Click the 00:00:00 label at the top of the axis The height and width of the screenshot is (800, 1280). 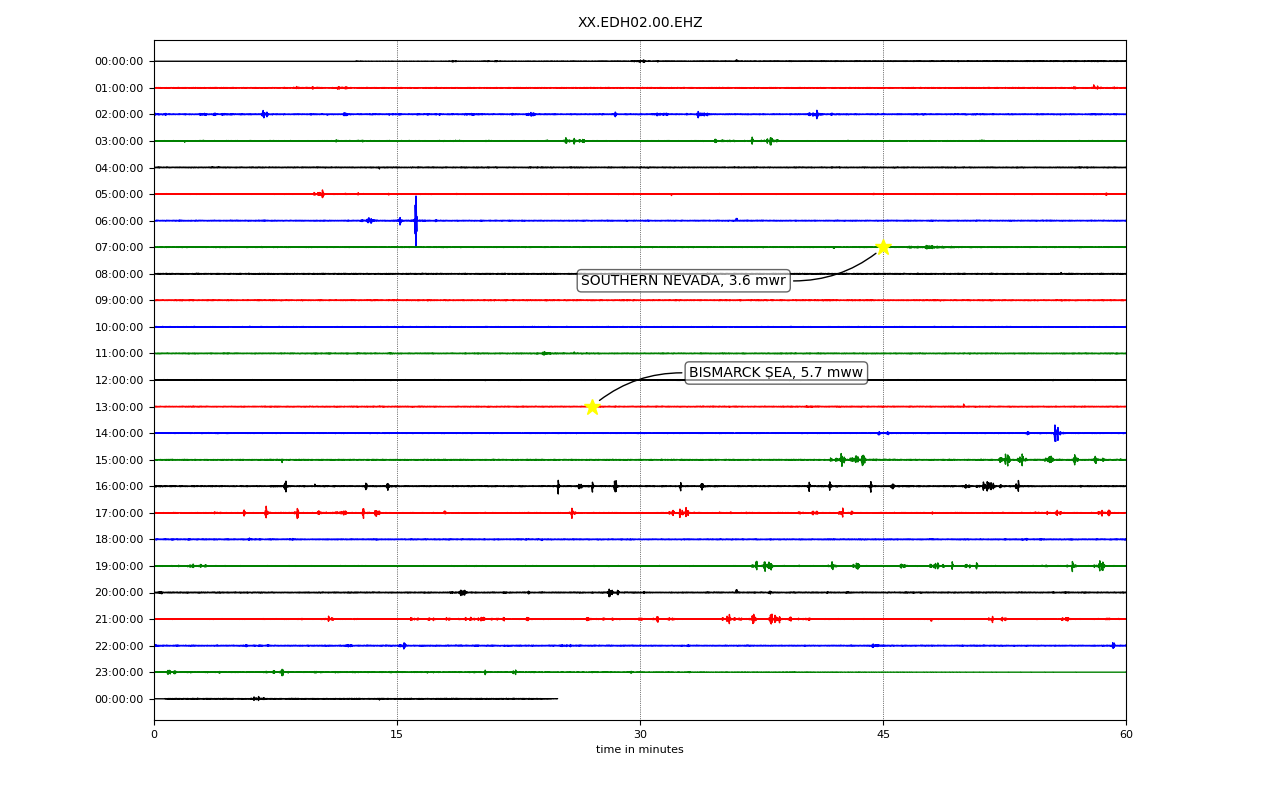point(119,61)
